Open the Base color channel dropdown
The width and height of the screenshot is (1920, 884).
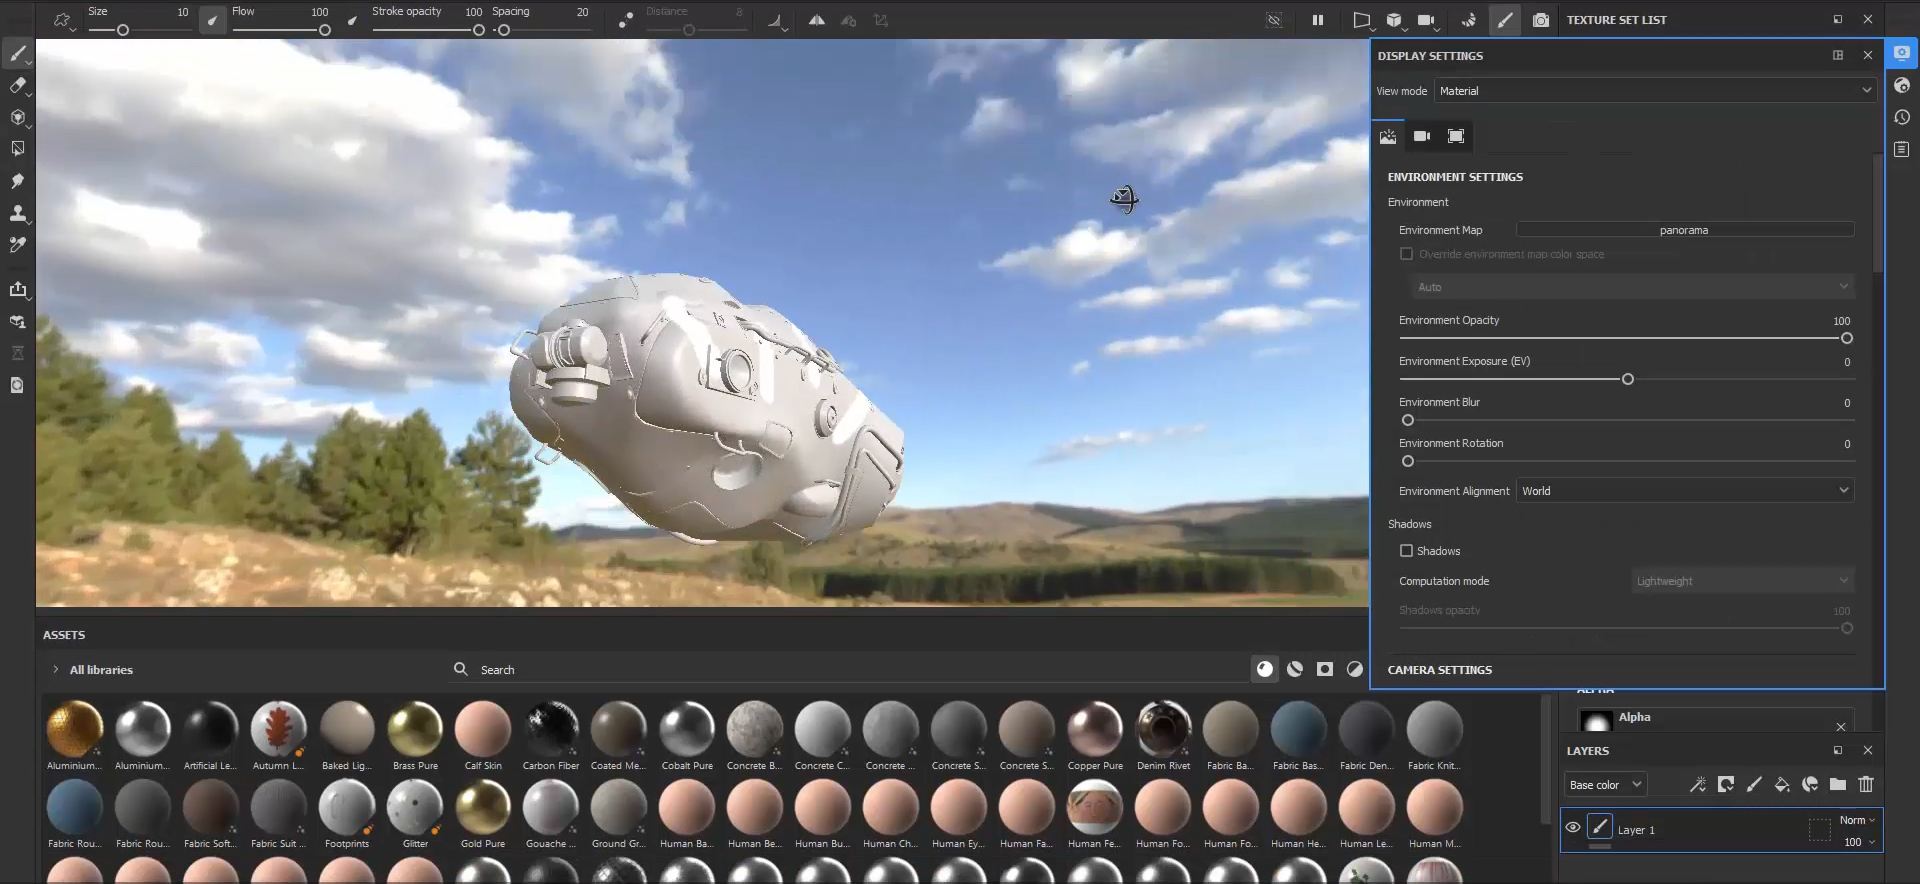1605,785
